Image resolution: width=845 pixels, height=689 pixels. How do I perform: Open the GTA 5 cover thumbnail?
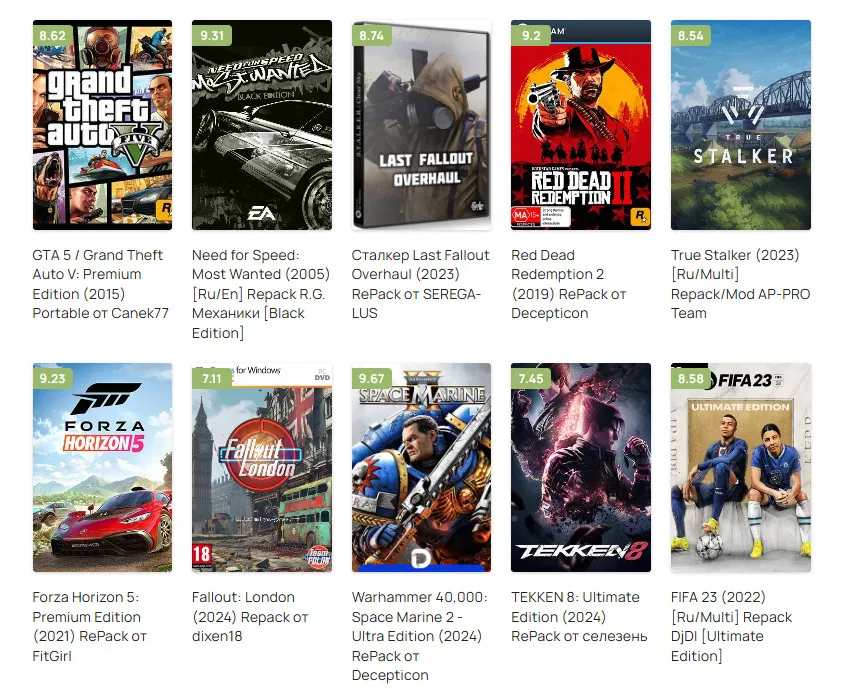pyautogui.click(x=102, y=125)
